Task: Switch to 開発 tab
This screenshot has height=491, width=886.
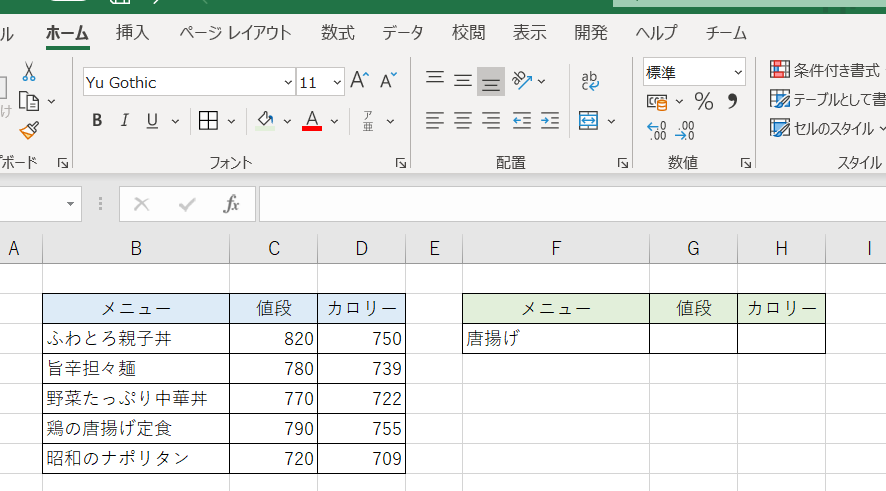Action: point(591,33)
